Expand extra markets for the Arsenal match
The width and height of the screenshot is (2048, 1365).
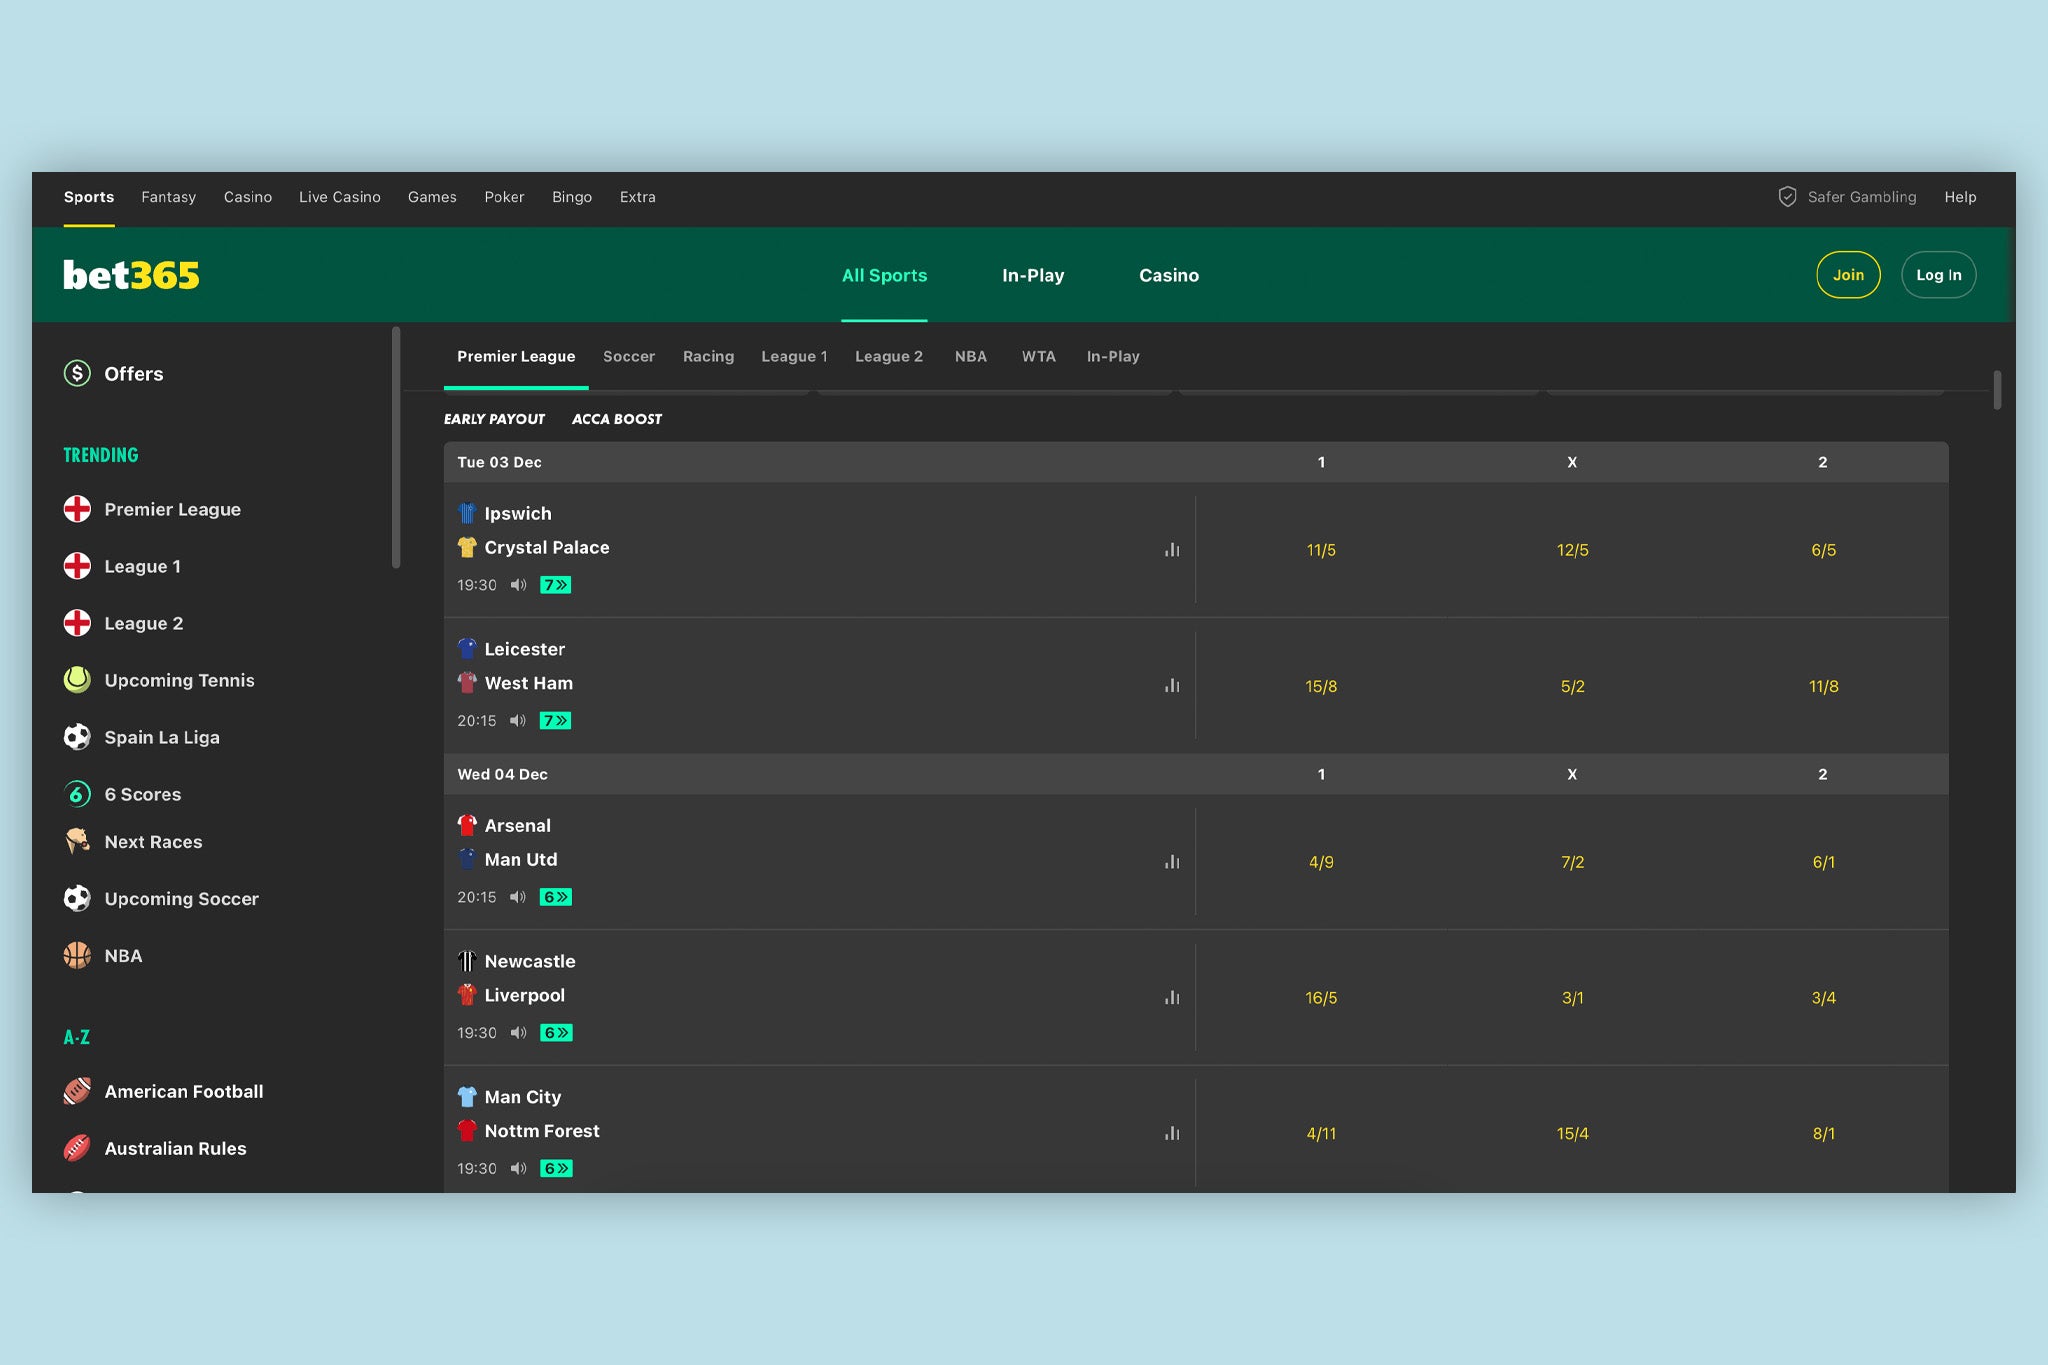(x=556, y=897)
